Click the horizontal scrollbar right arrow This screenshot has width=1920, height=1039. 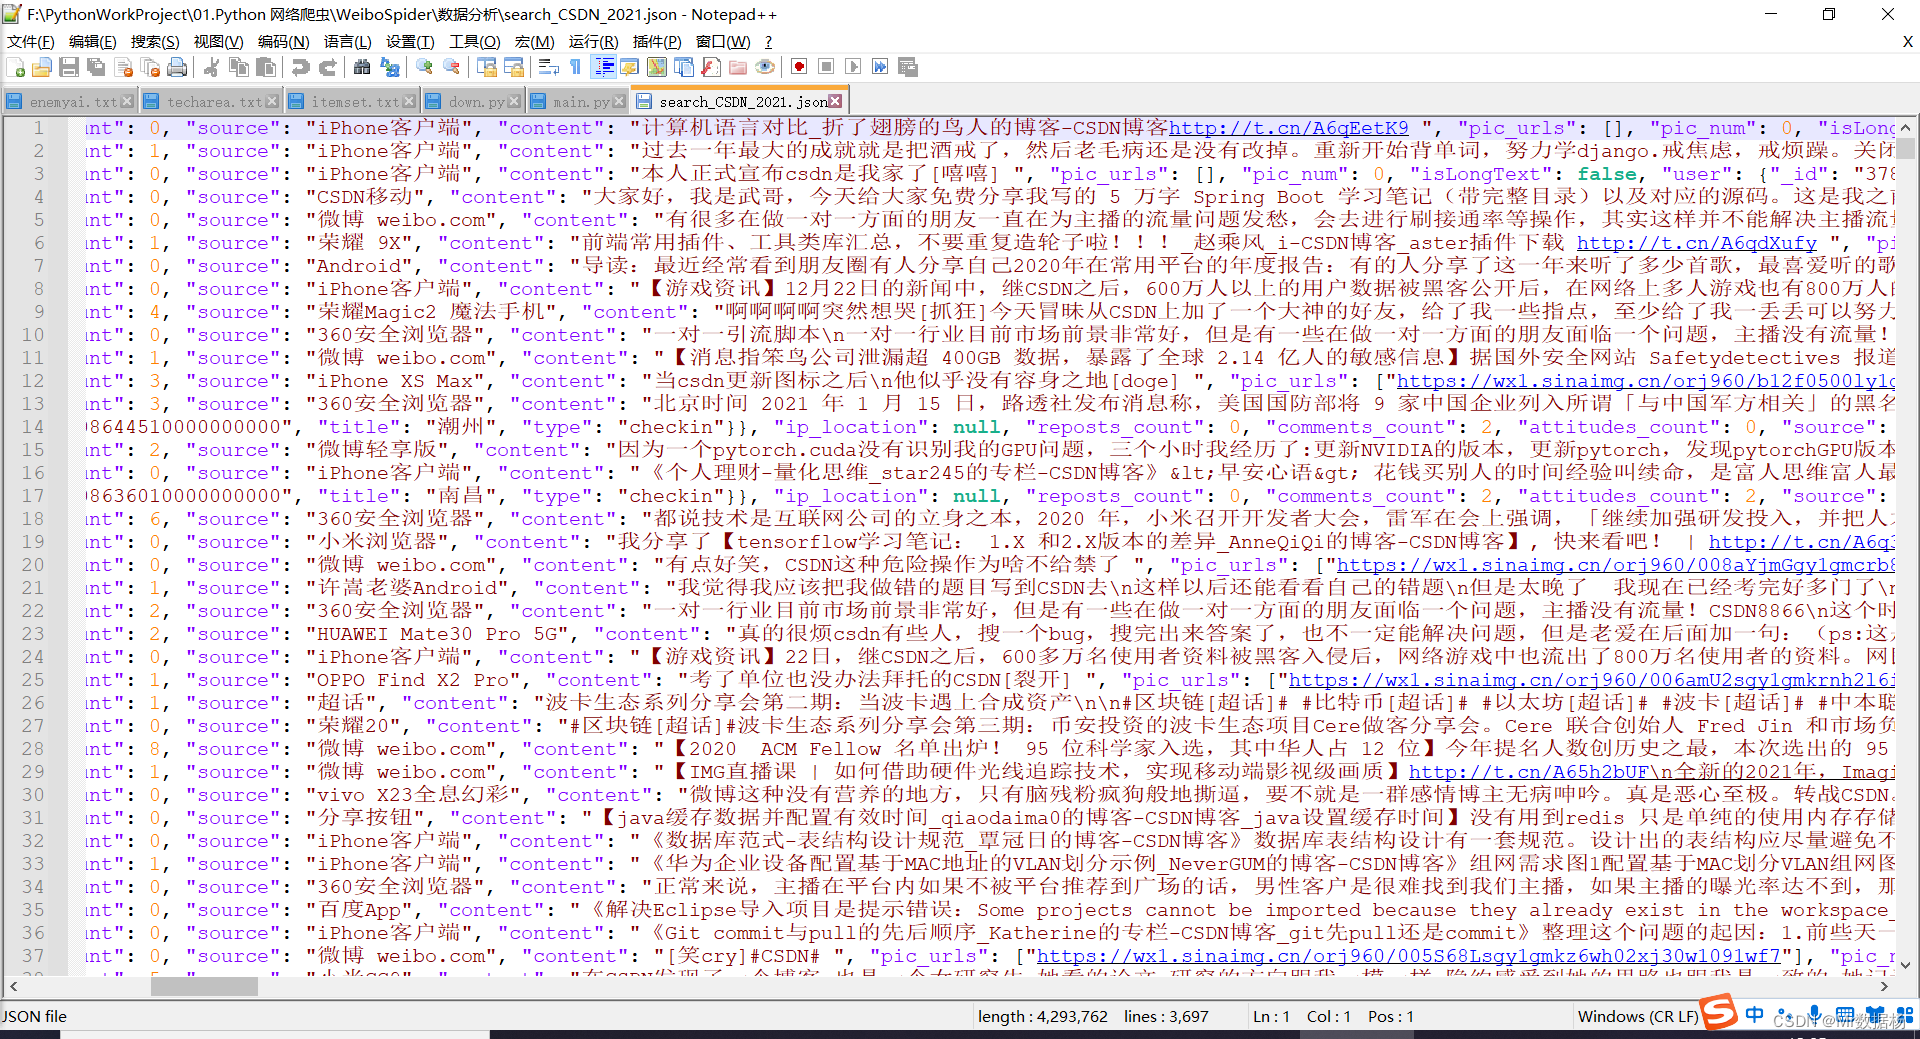(1884, 987)
